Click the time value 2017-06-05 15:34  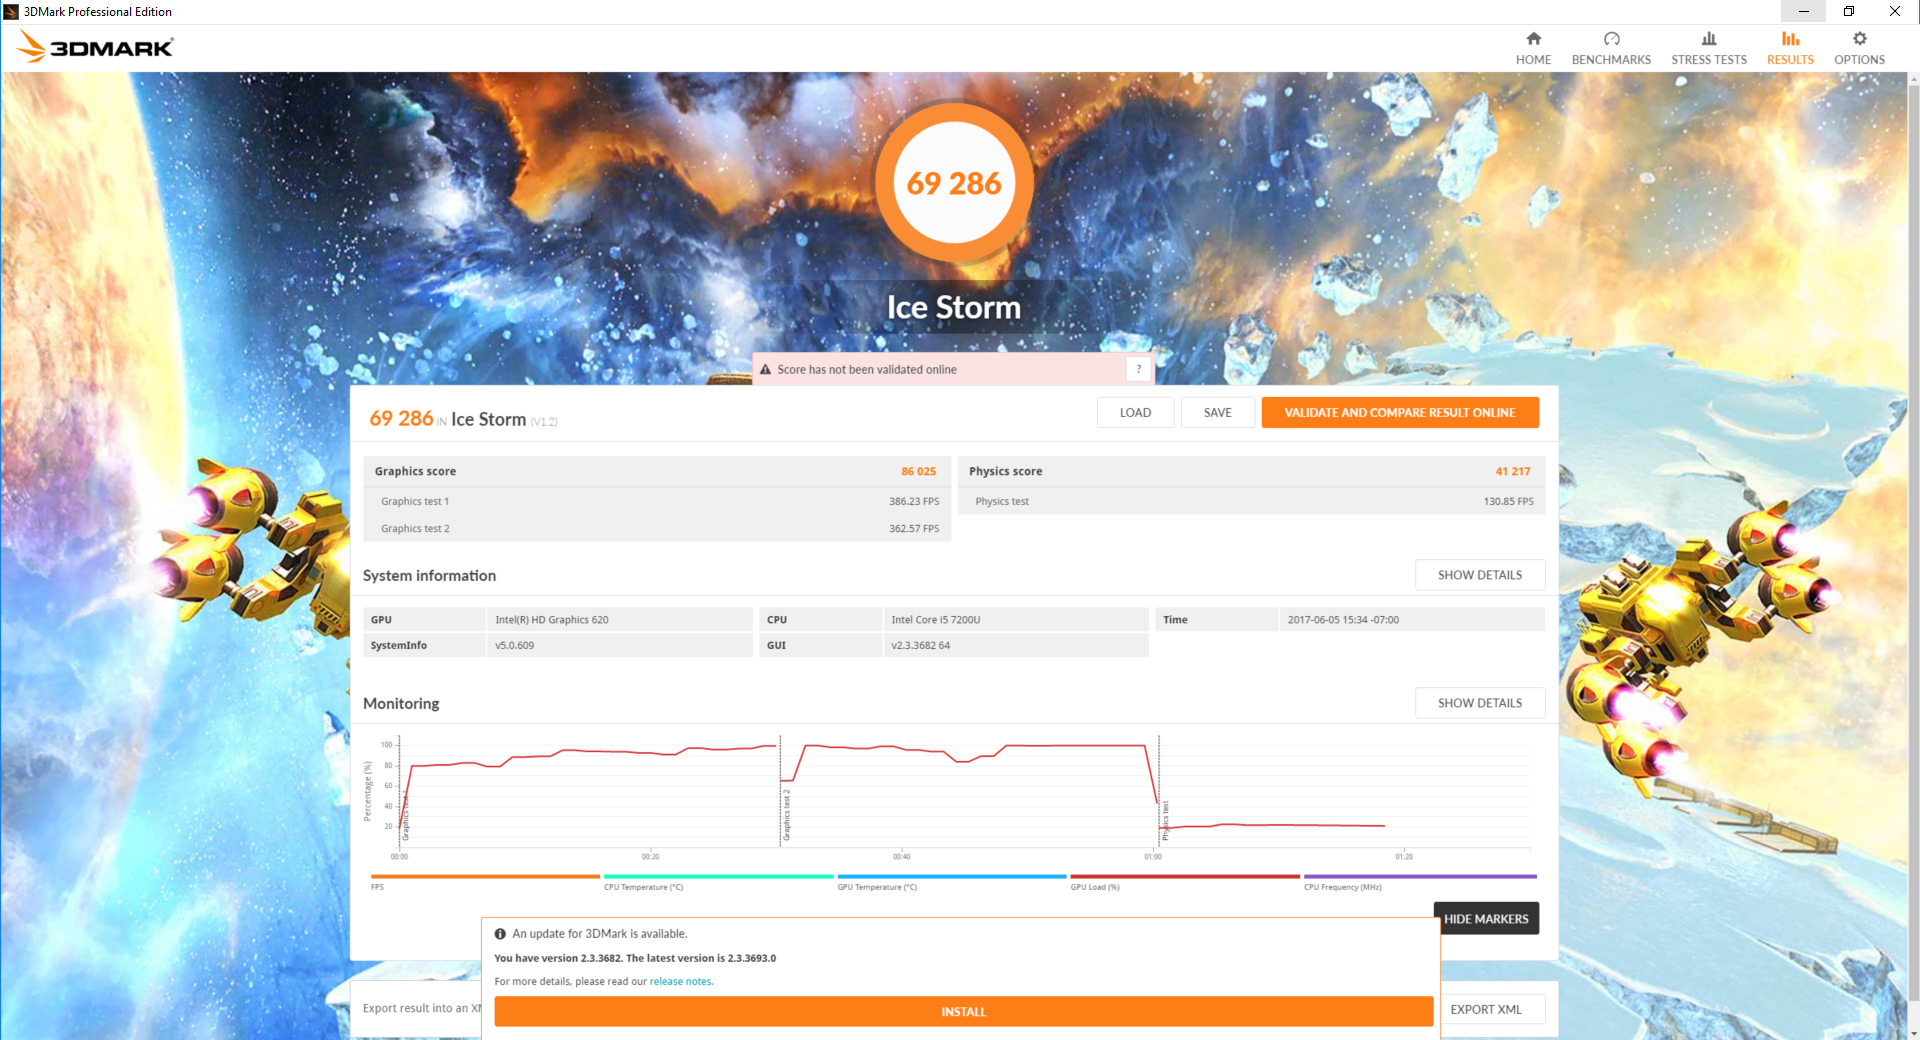tap(1343, 620)
